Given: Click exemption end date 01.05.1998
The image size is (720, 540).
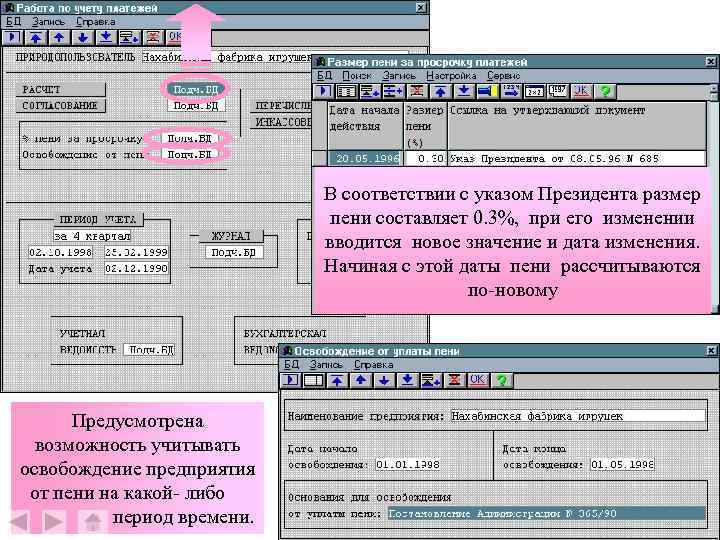Looking at the screenshot, I should coord(622,464).
